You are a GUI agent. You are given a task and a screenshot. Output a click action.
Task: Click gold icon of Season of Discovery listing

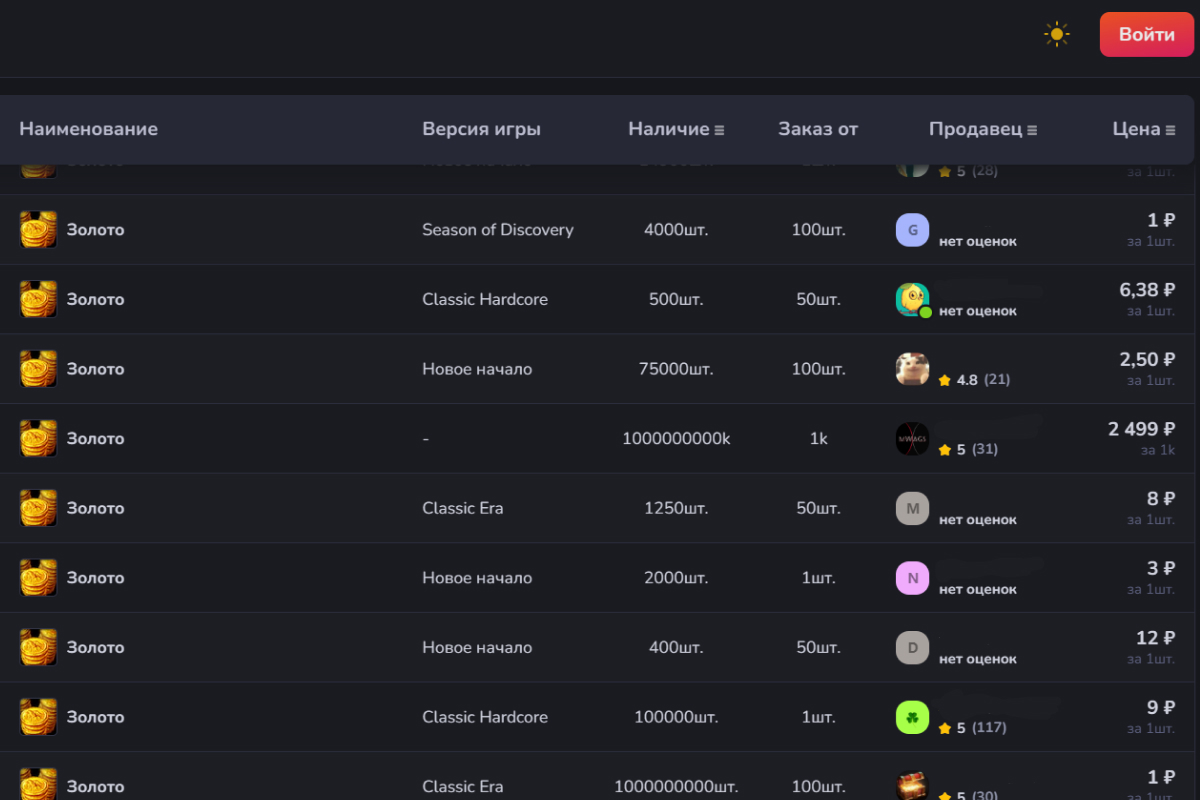(x=38, y=230)
